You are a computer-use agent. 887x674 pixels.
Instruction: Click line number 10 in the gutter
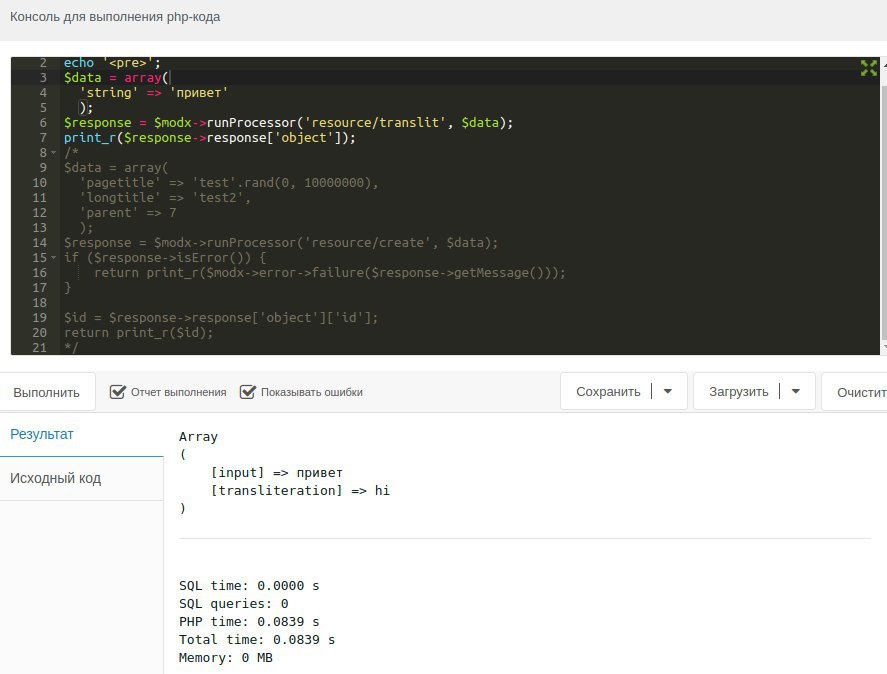(x=40, y=183)
